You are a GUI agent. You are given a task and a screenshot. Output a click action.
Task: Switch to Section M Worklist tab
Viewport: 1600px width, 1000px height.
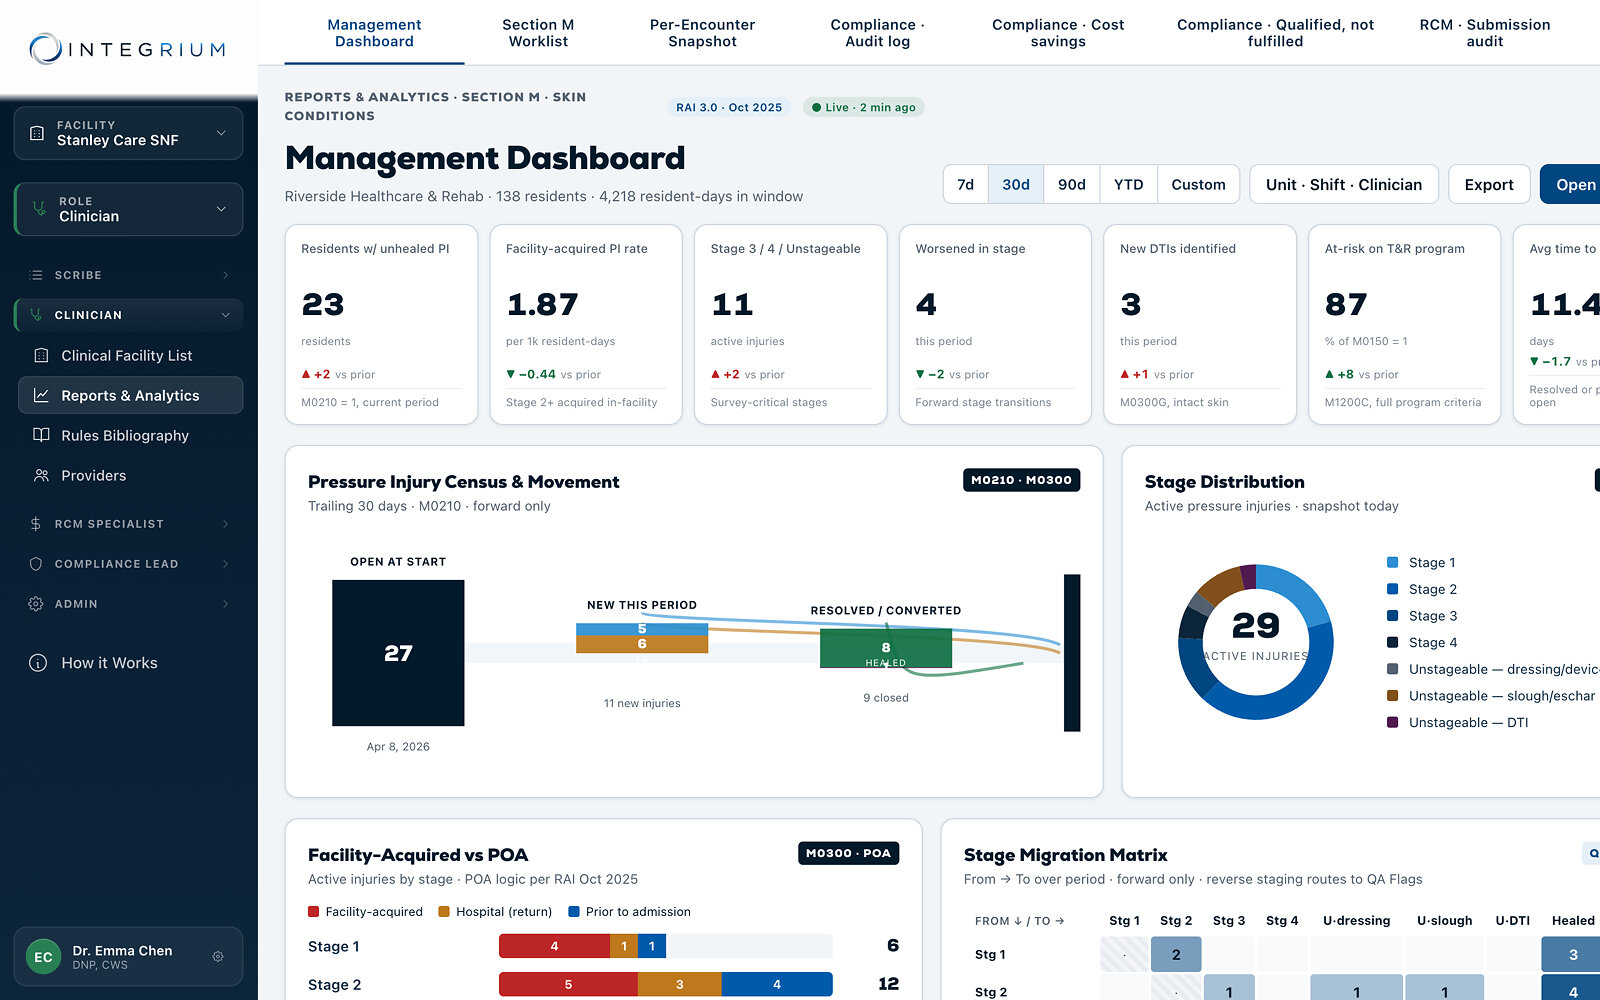(x=538, y=33)
